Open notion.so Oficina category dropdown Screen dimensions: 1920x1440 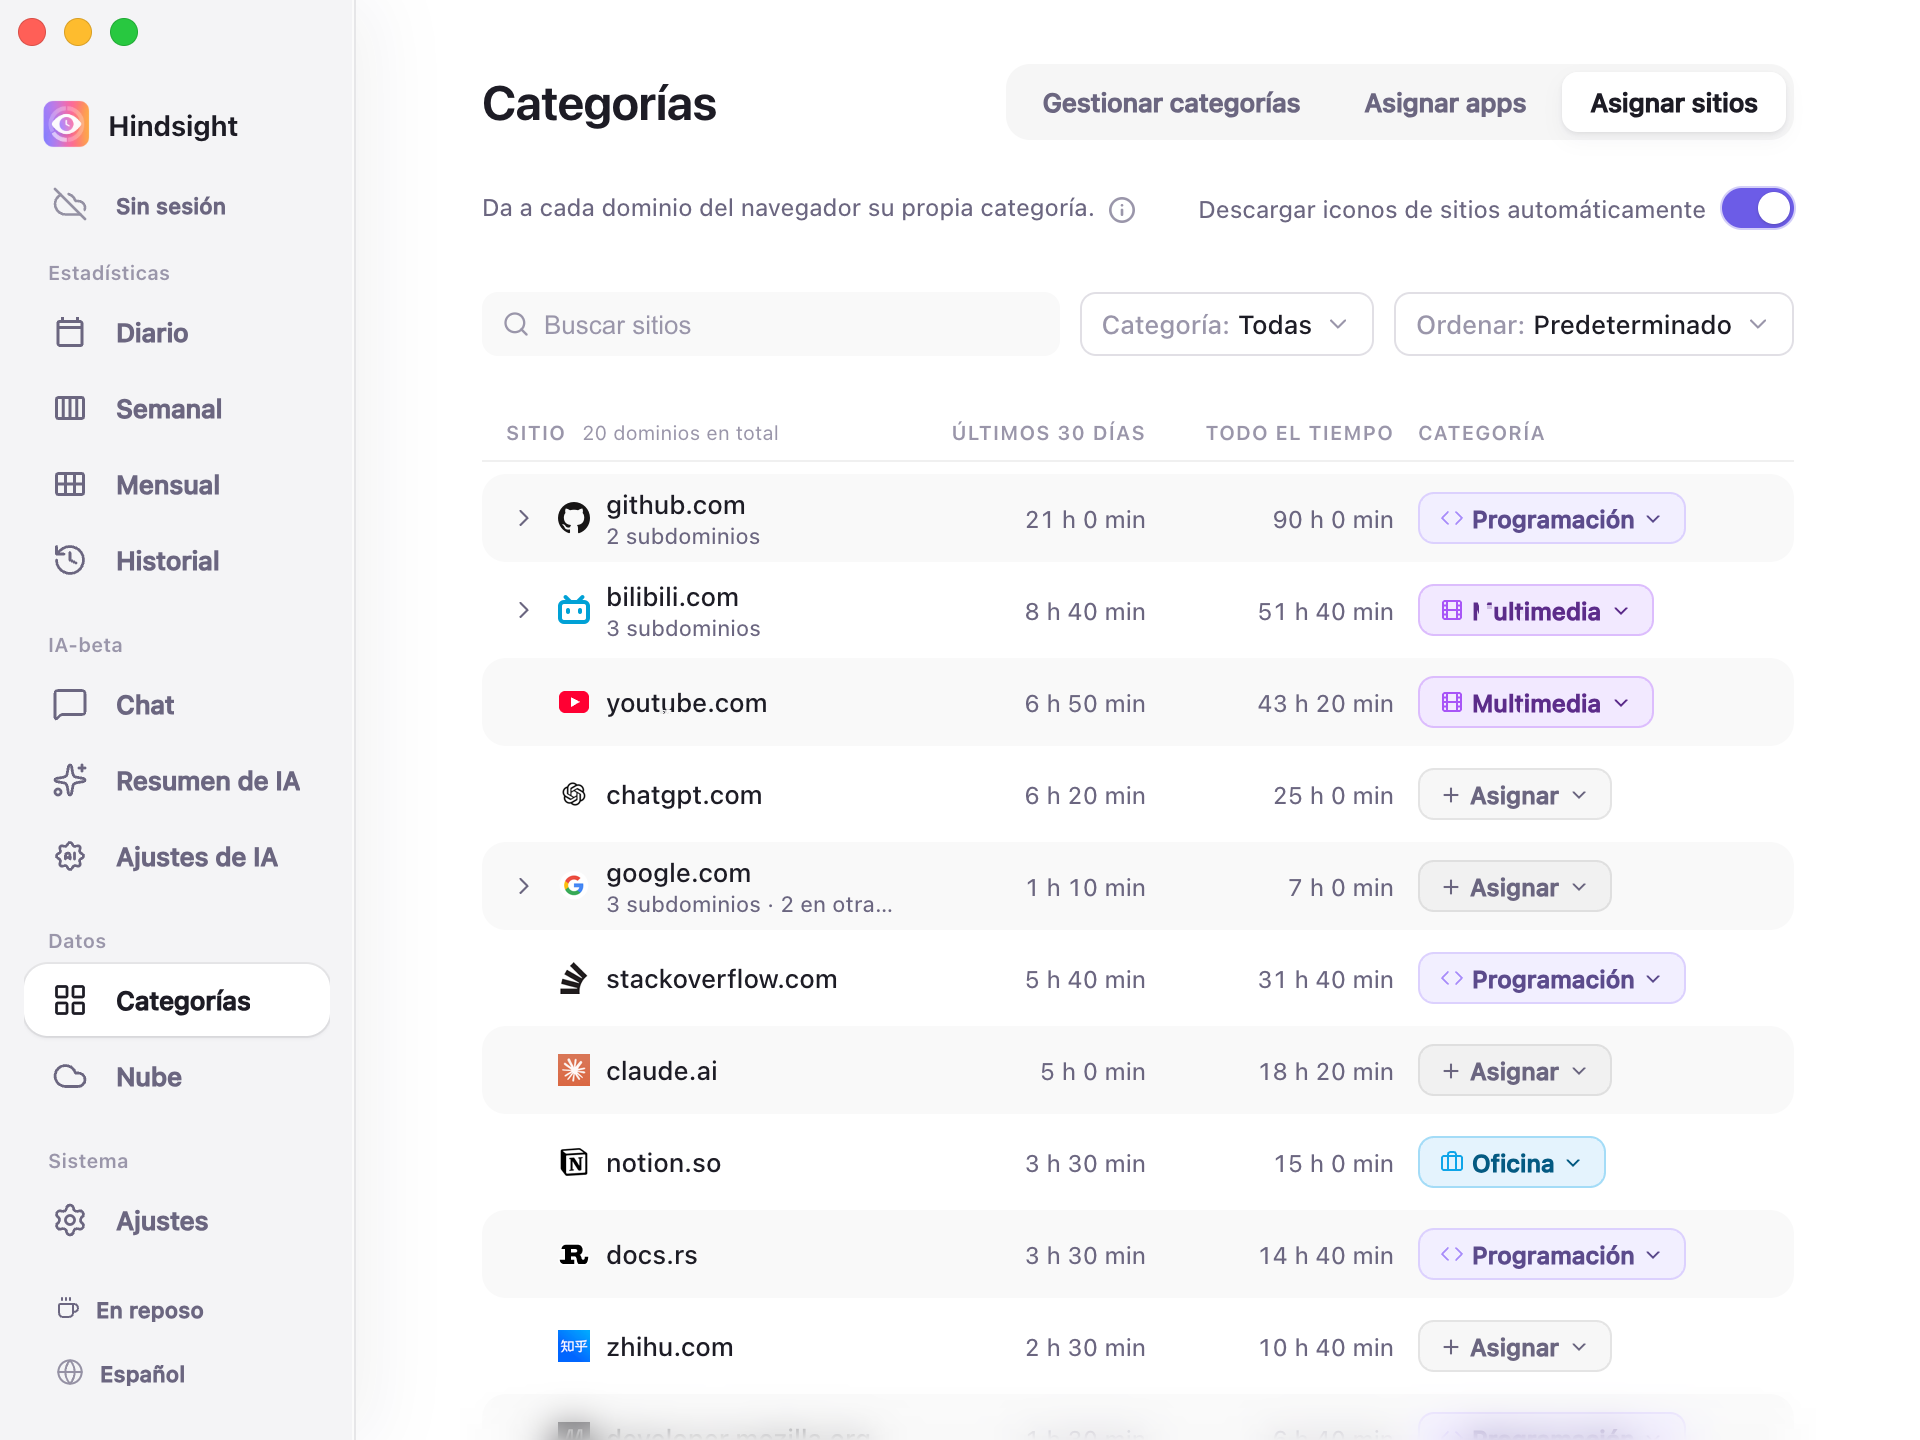click(1511, 1162)
